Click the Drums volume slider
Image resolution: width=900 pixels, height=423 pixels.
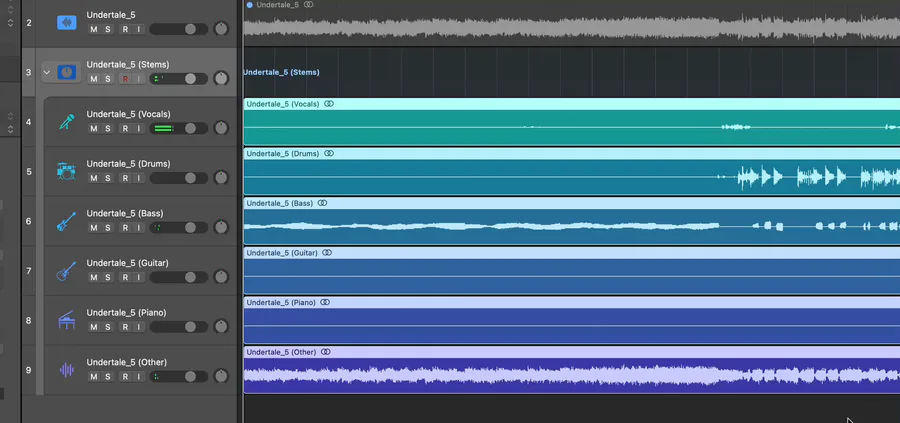pyautogui.click(x=179, y=178)
